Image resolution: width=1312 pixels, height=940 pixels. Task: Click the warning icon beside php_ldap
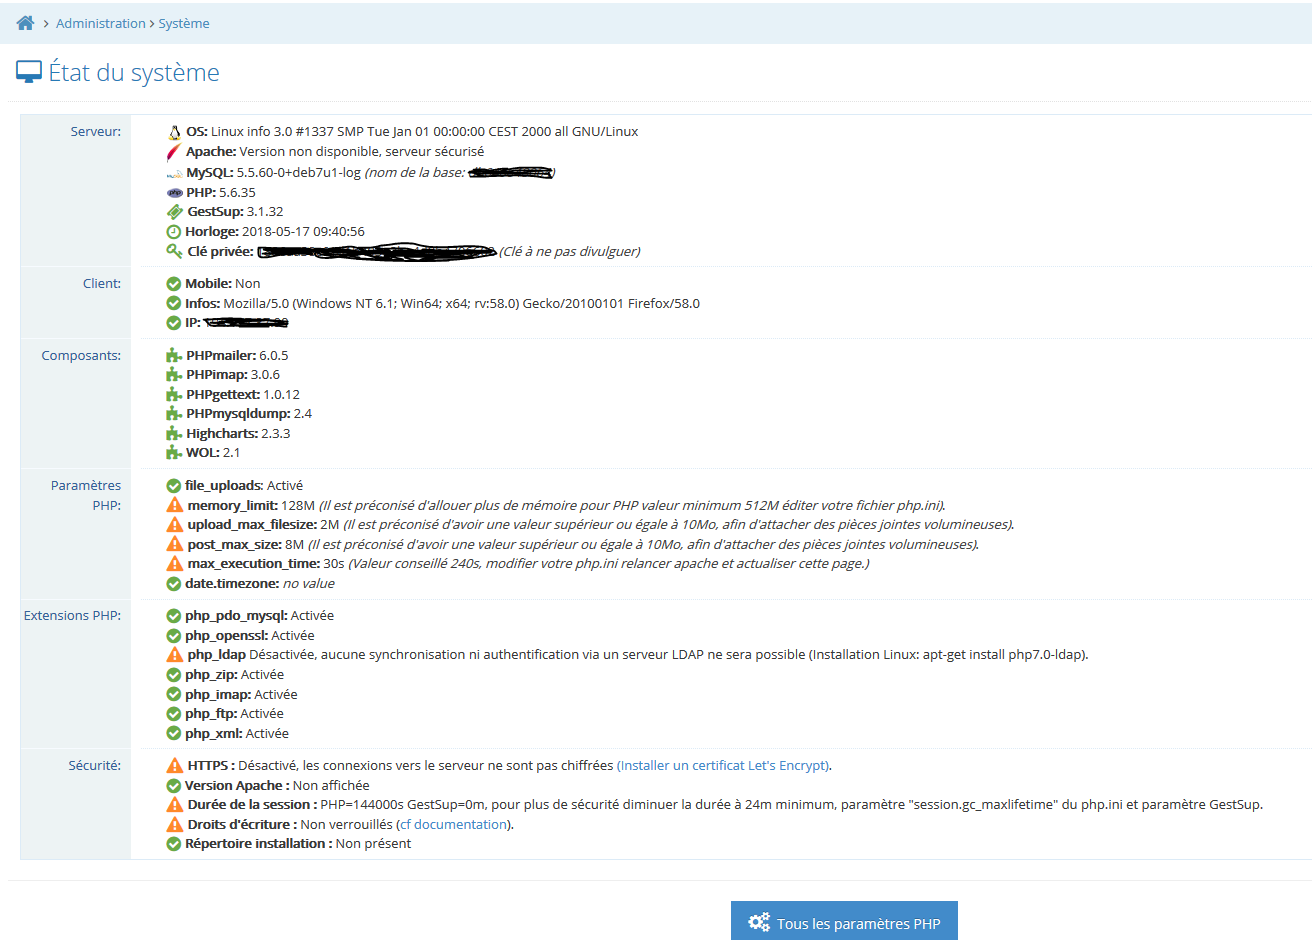175,654
